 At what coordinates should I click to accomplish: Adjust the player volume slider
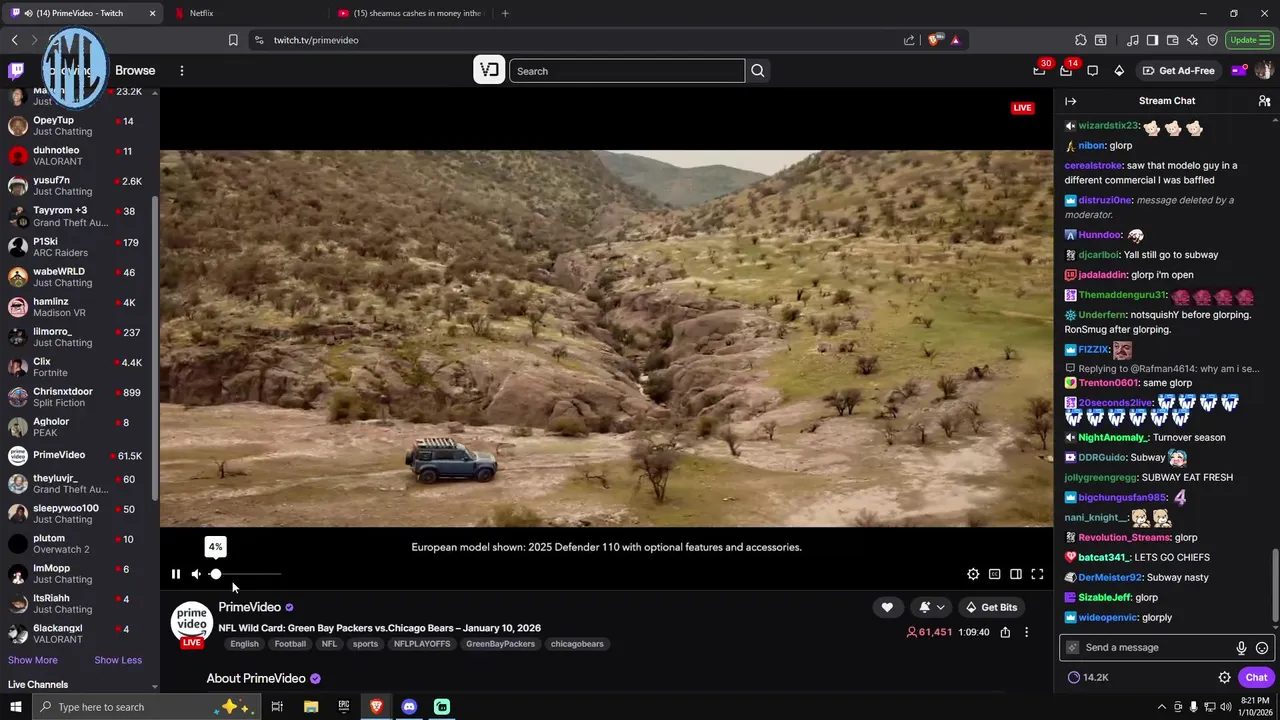(246, 574)
